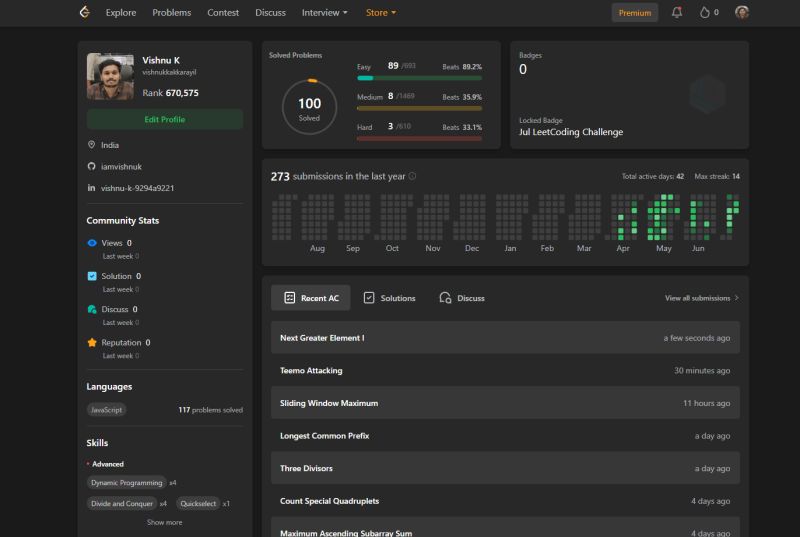Click the streak flame icon
The height and width of the screenshot is (537, 800).
(x=704, y=12)
